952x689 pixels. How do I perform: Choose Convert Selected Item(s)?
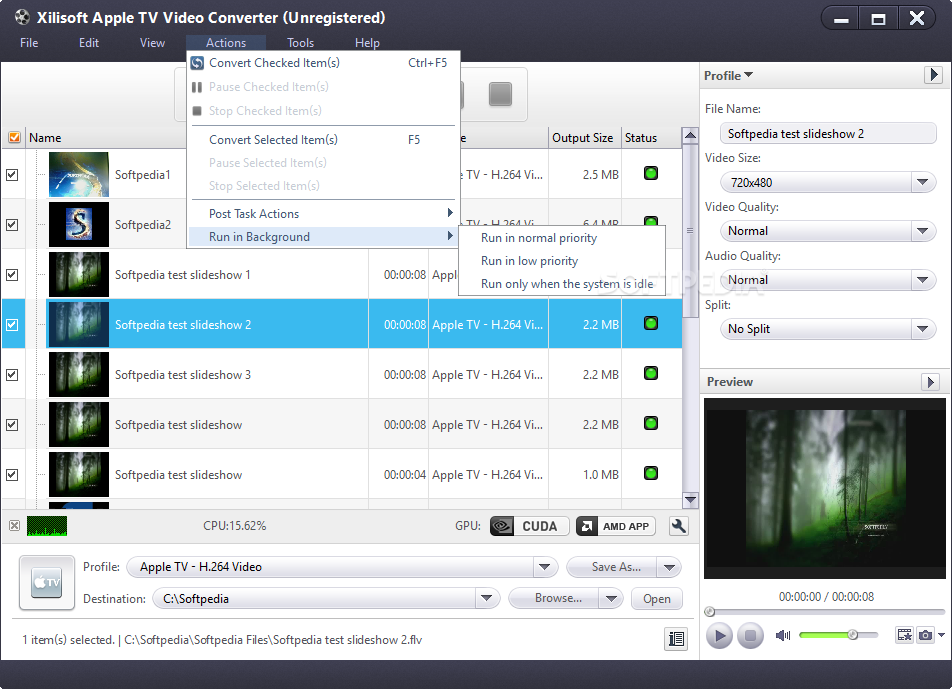(x=323, y=140)
